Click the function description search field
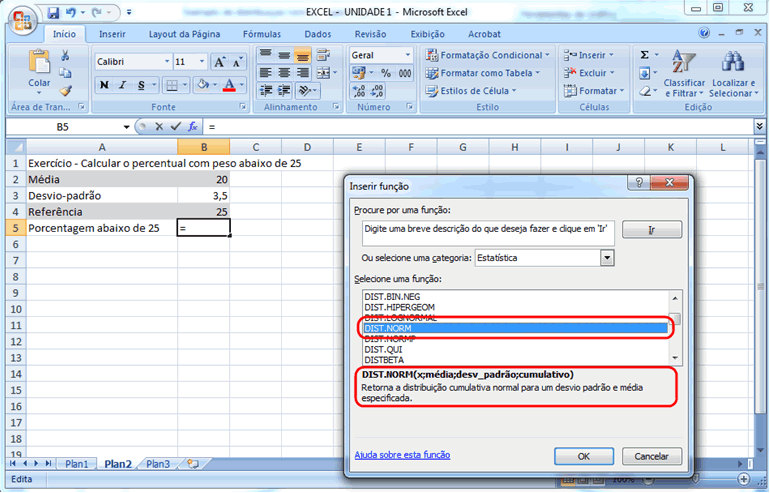The image size is (770, 493). (x=487, y=229)
